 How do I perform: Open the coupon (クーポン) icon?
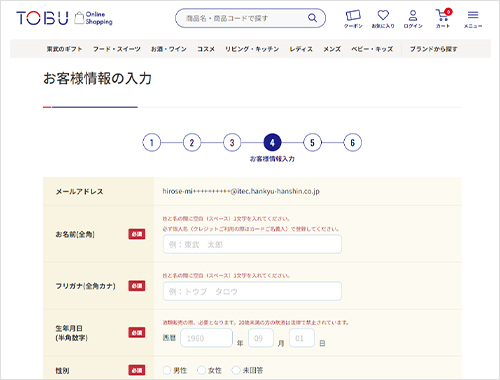[353, 19]
